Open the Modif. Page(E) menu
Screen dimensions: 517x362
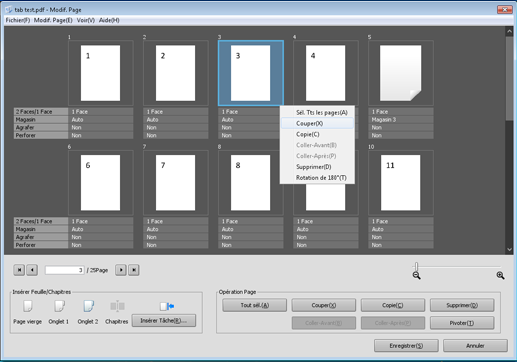coord(53,20)
